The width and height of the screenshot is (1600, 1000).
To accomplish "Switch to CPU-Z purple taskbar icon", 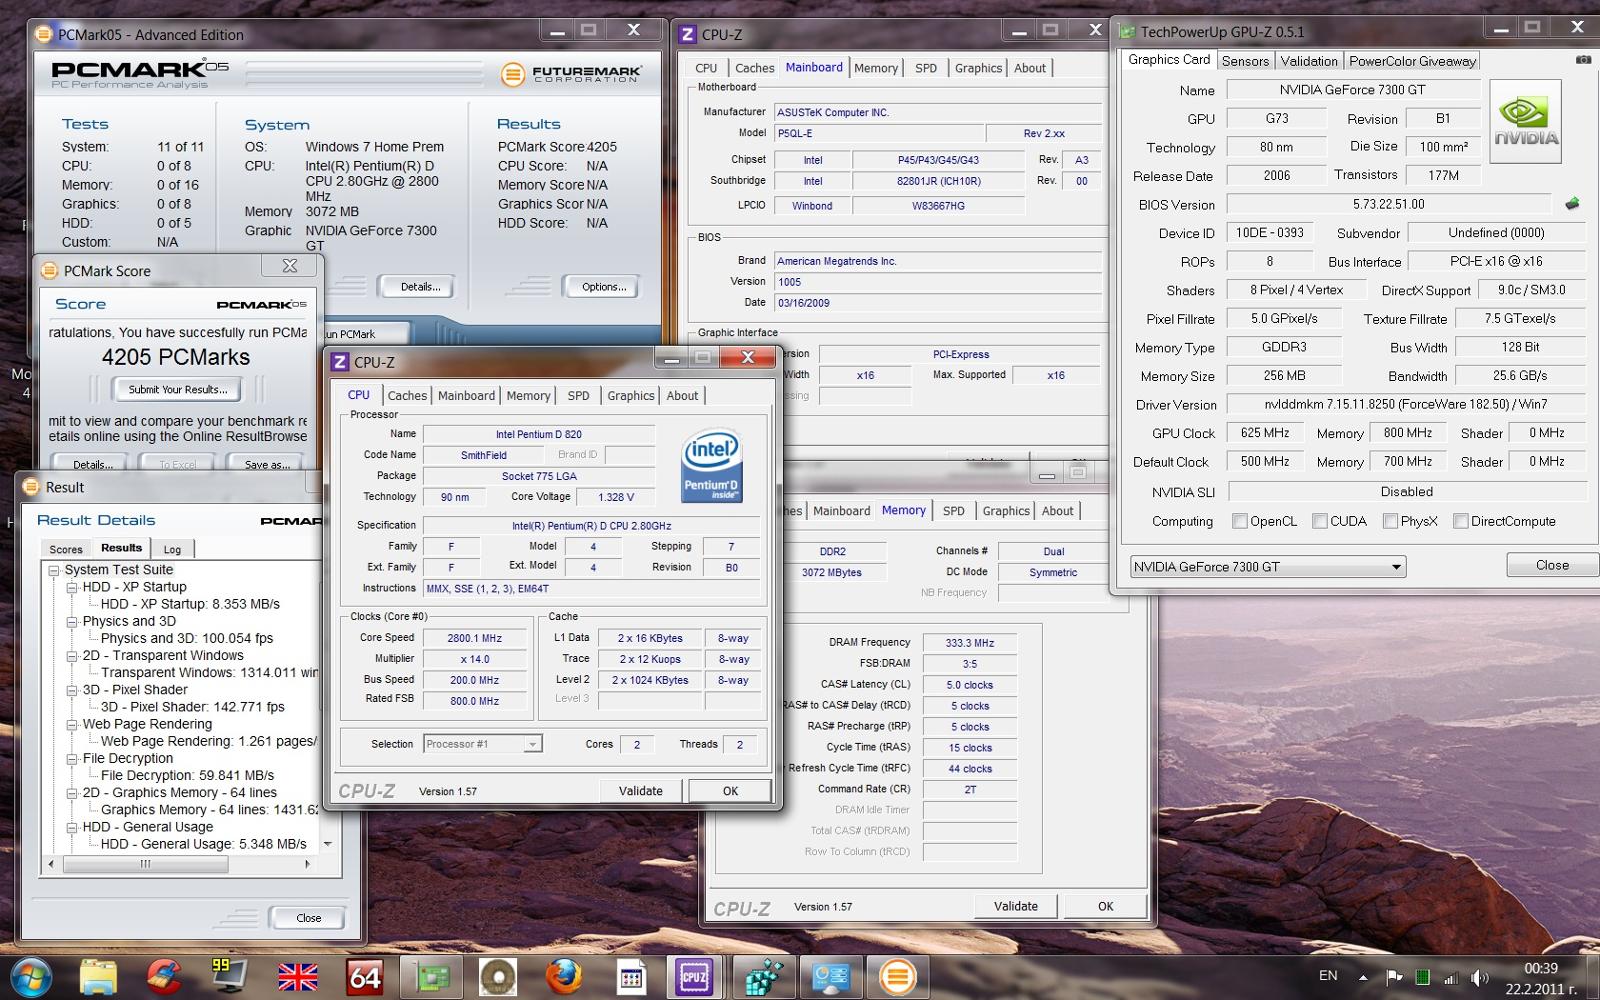I will point(694,977).
